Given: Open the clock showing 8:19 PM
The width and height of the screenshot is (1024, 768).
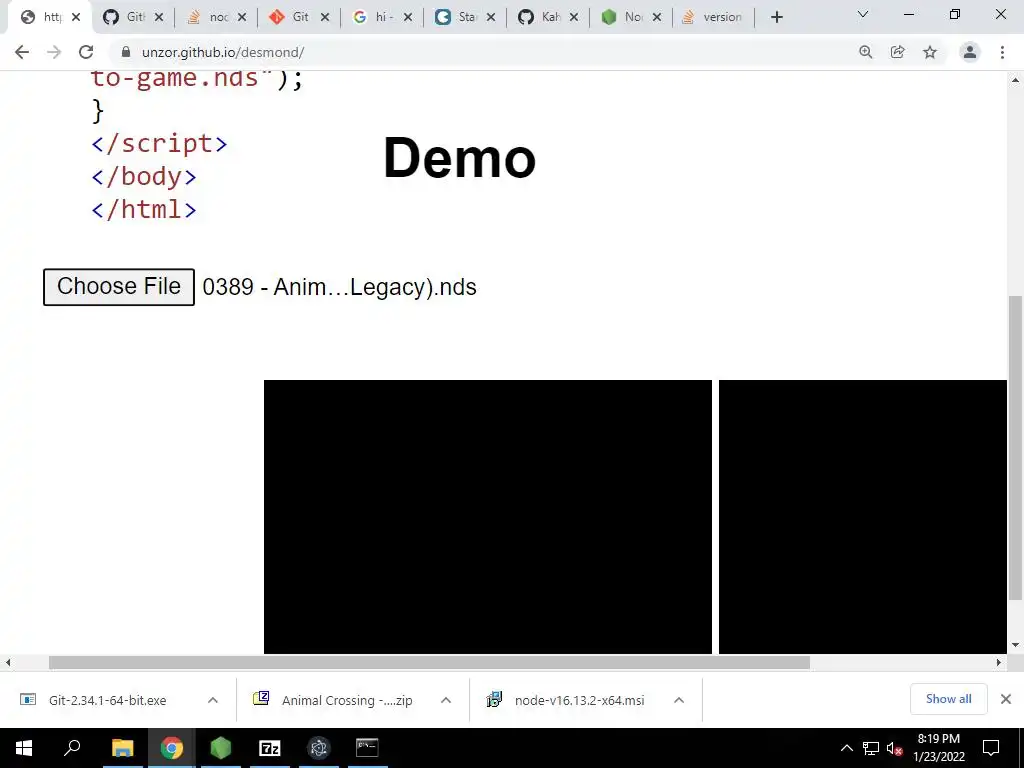Looking at the screenshot, I should click(x=939, y=748).
